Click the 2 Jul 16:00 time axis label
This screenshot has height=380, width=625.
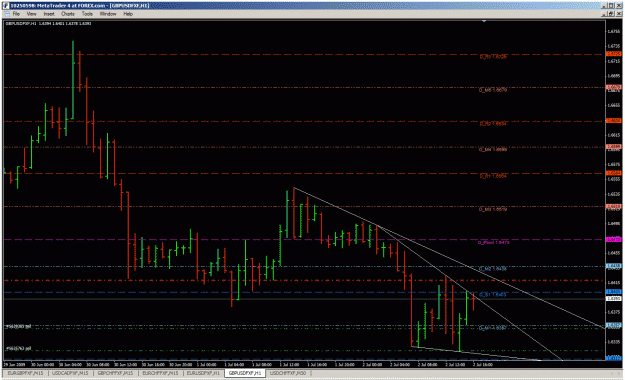(483, 364)
